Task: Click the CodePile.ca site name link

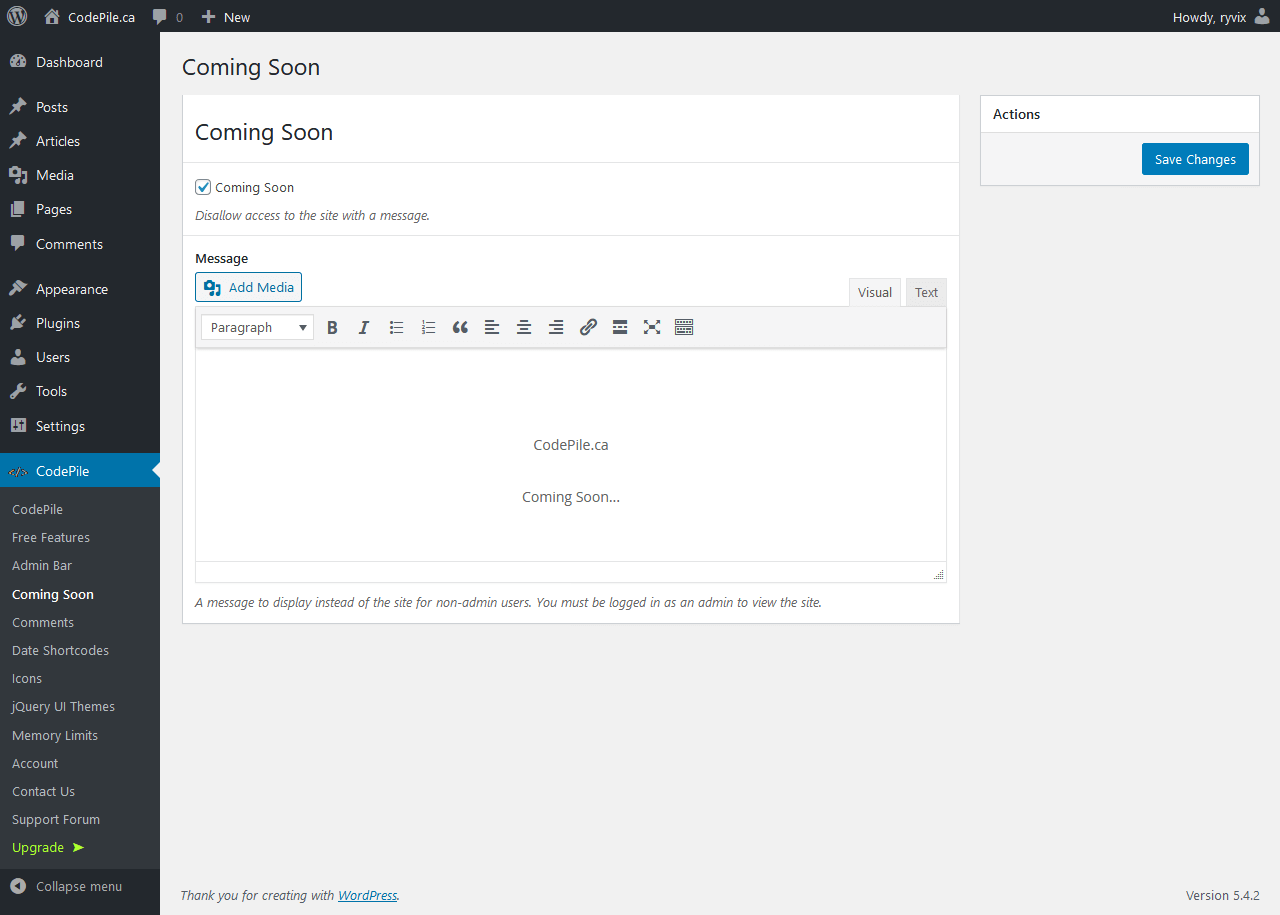Action: [101, 17]
